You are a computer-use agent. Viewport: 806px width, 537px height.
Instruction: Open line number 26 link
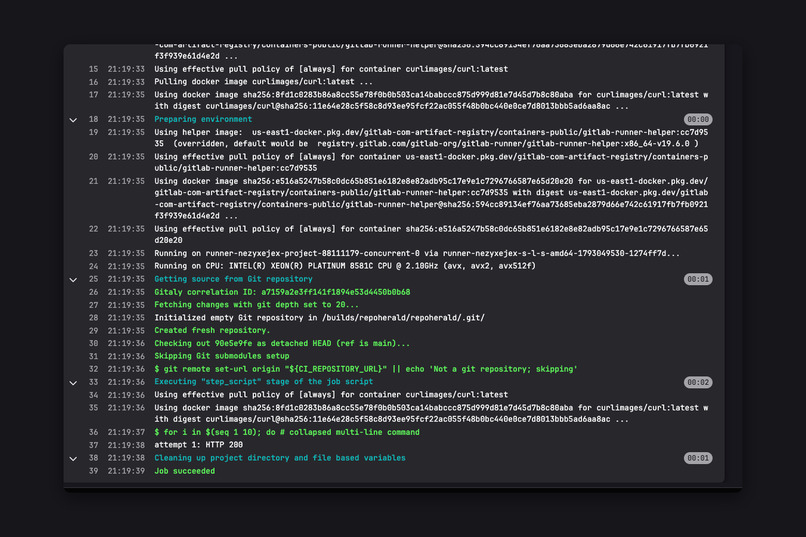point(93,292)
